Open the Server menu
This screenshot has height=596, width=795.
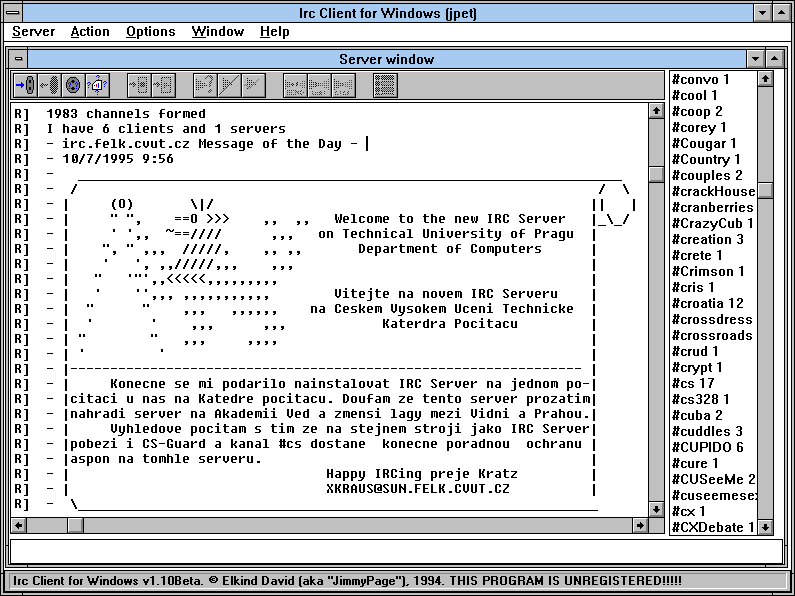[x=33, y=32]
